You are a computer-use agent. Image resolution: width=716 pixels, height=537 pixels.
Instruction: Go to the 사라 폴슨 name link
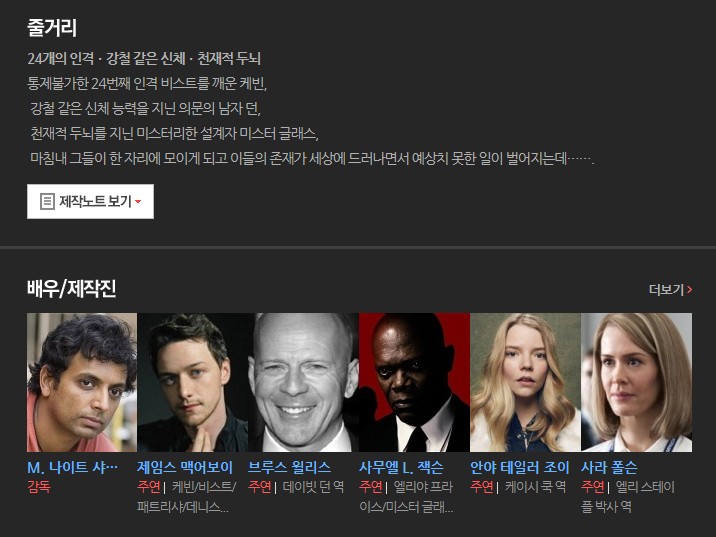pyautogui.click(x=609, y=467)
